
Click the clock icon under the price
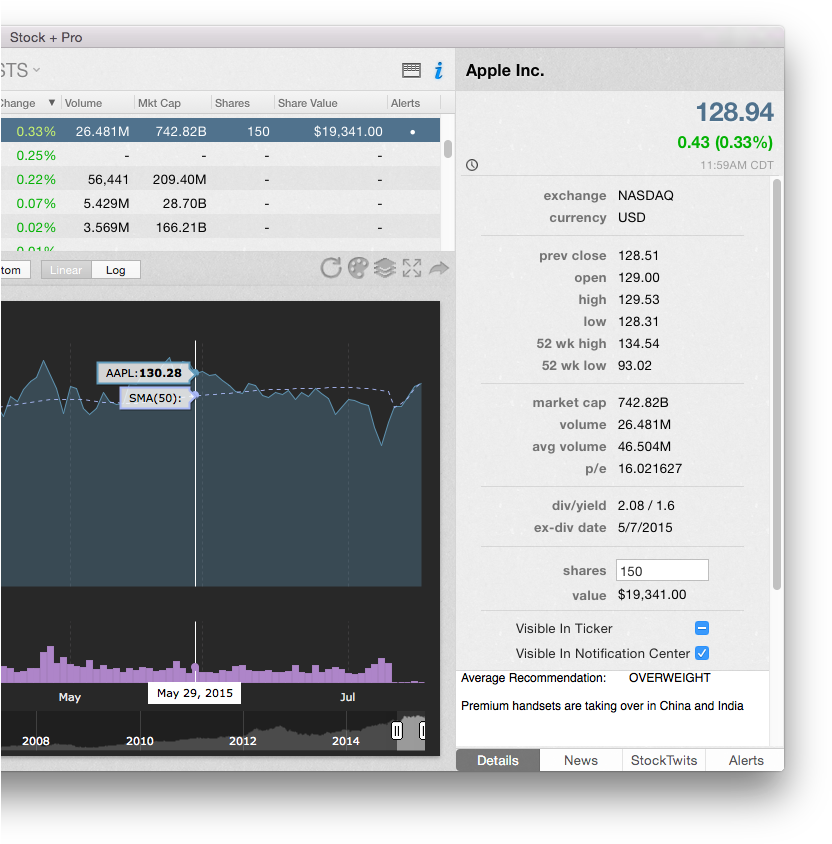click(472, 165)
